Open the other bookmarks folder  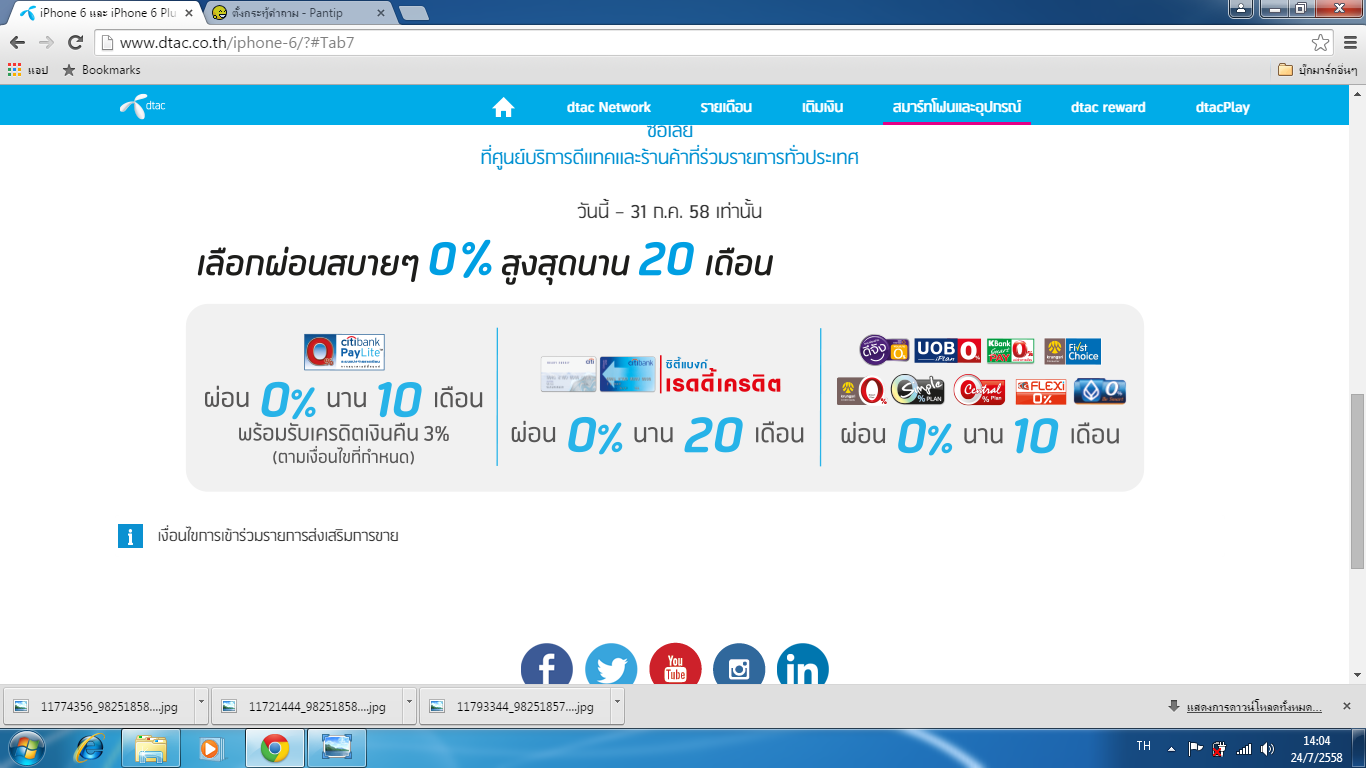pyautogui.click(x=1318, y=70)
